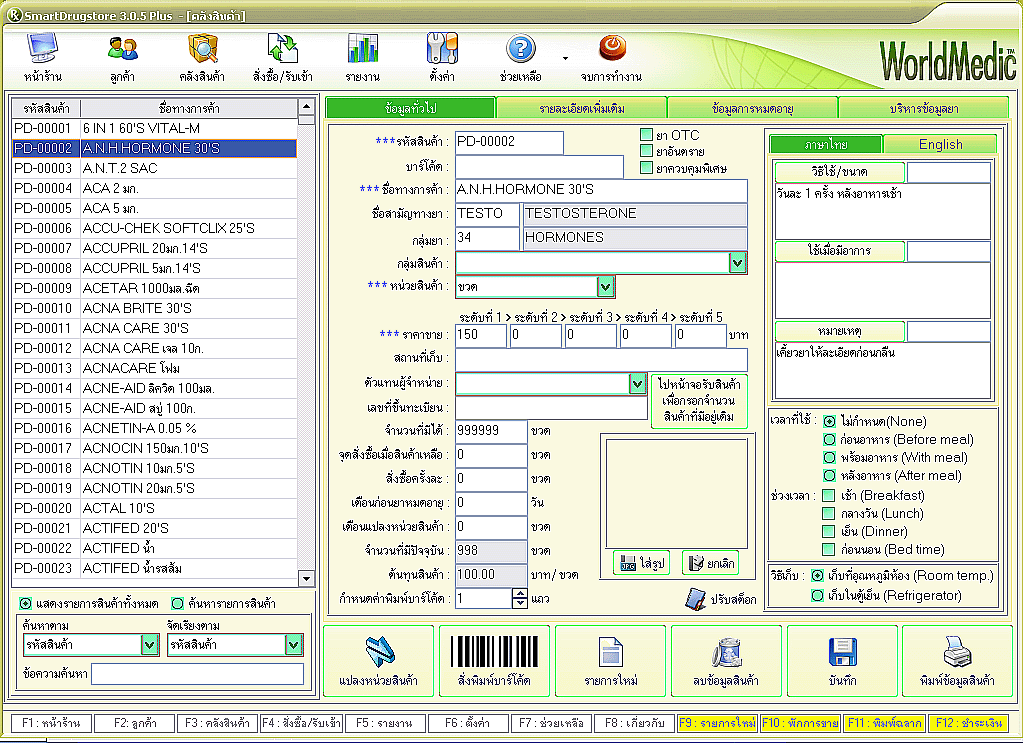Expand the ตัวแทนผู้จำหน่าย dropdown
Image resolution: width=1023 pixels, height=743 pixels.
637,384
